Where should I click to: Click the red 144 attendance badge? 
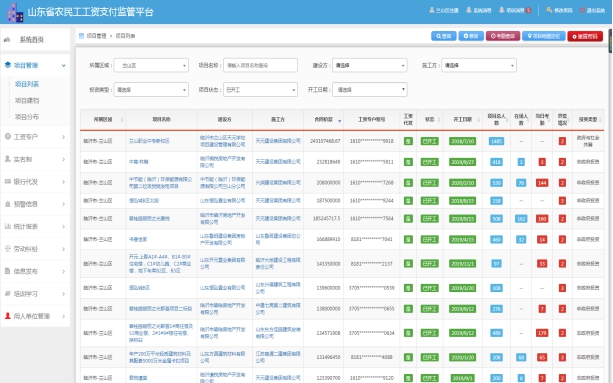pos(542,183)
